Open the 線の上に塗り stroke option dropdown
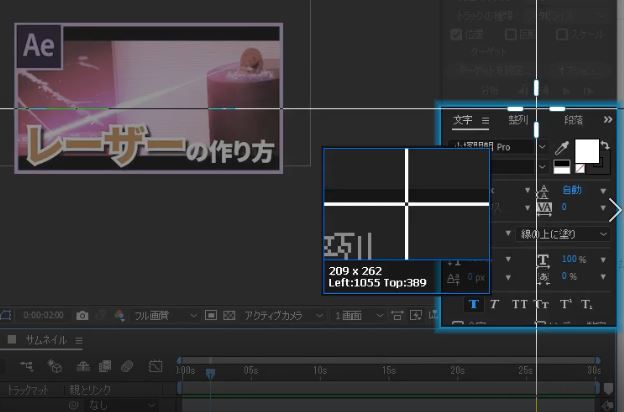 tap(563, 234)
